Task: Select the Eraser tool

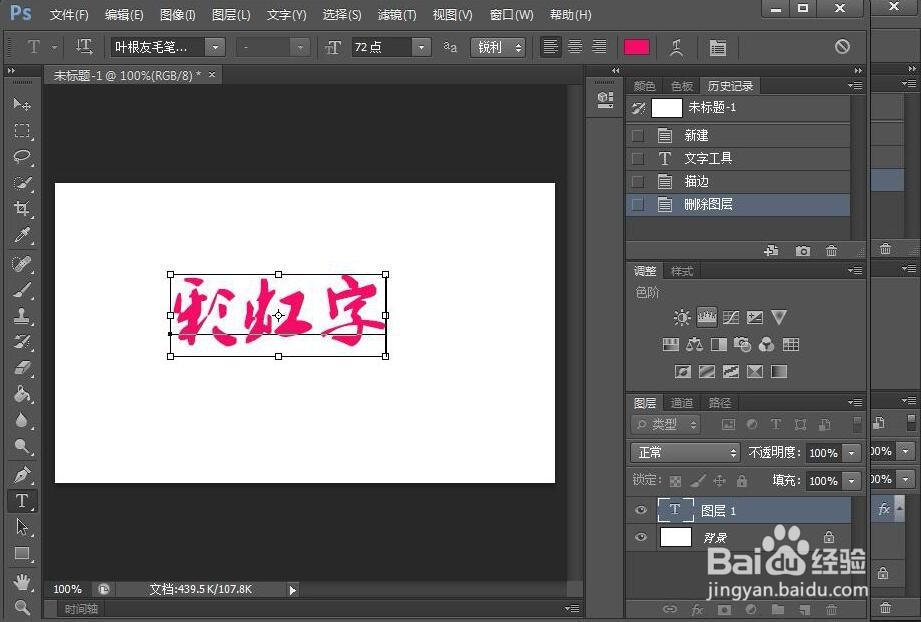Action: [22, 368]
